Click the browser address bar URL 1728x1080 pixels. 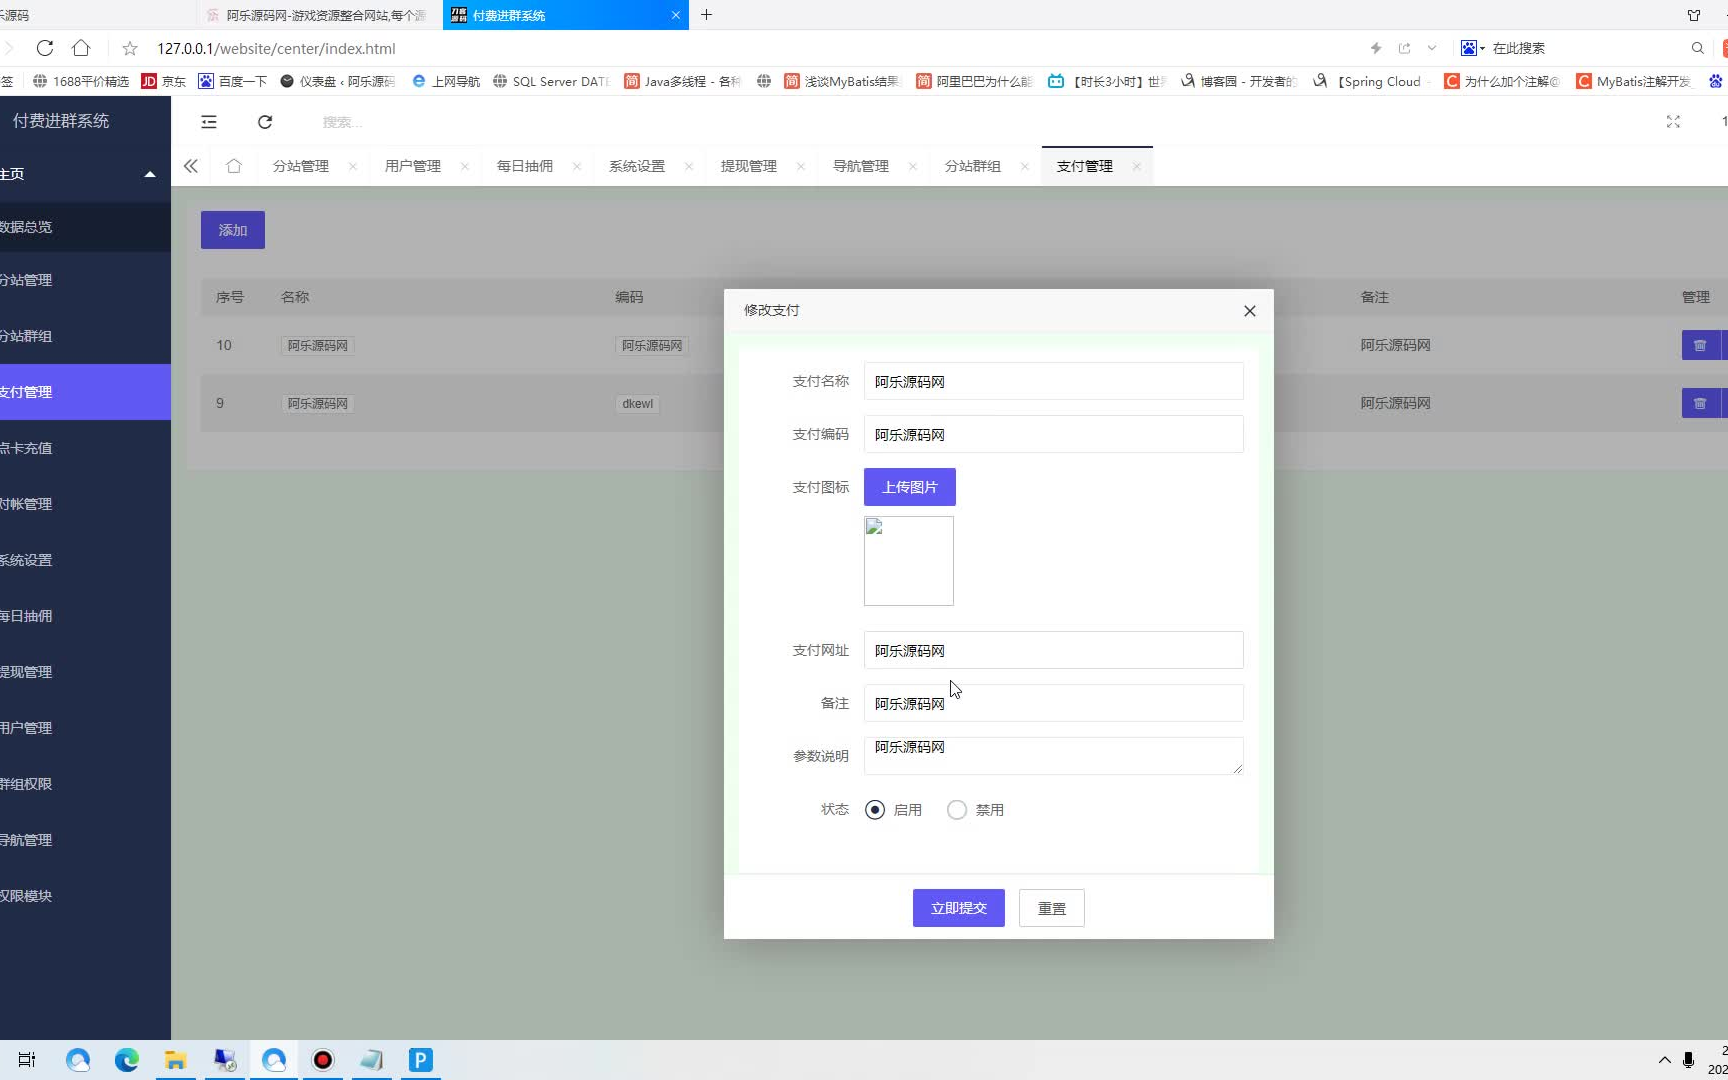pyautogui.click(x=276, y=48)
